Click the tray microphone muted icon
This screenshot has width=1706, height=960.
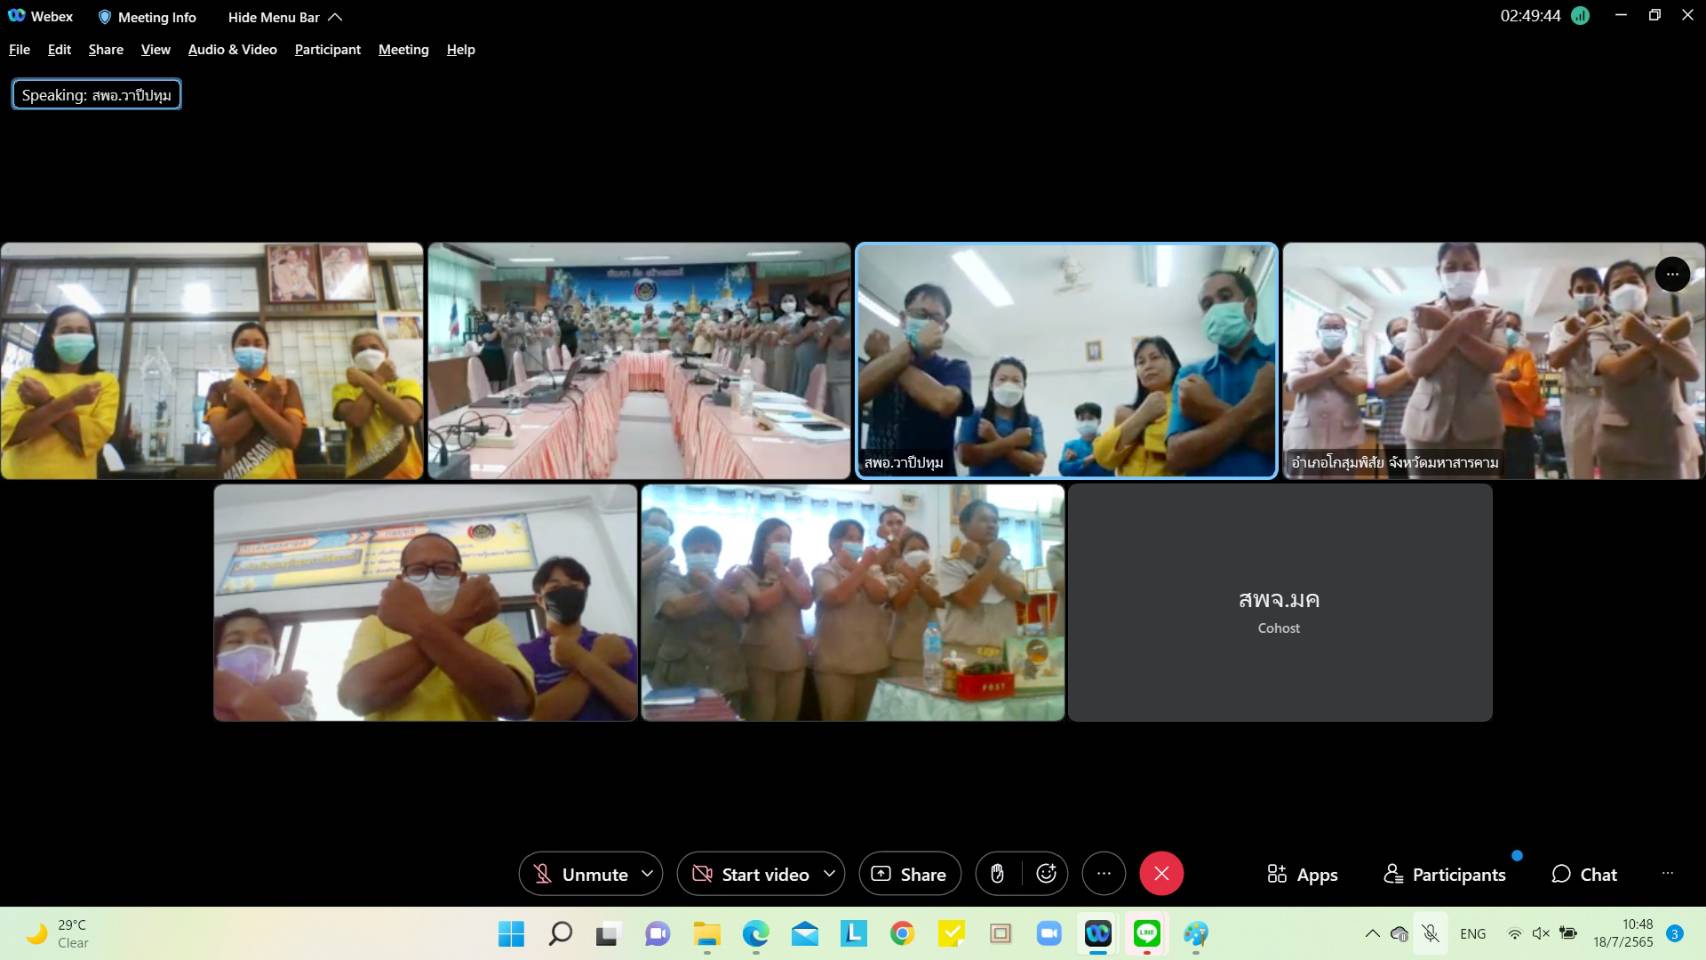point(1431,934)
